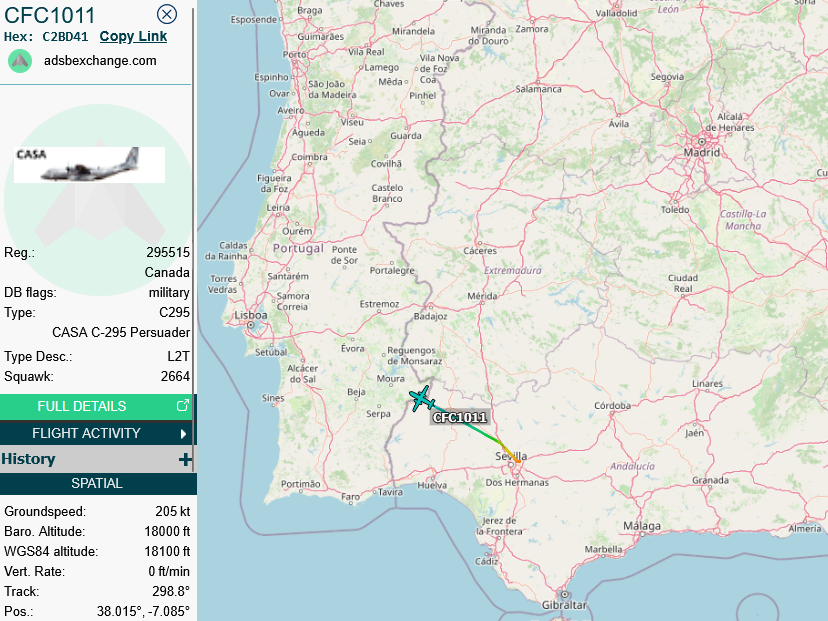828x621 pixels.
Task: Click CASA C-295 Persuader type name
Action: (x=121, y=333)
